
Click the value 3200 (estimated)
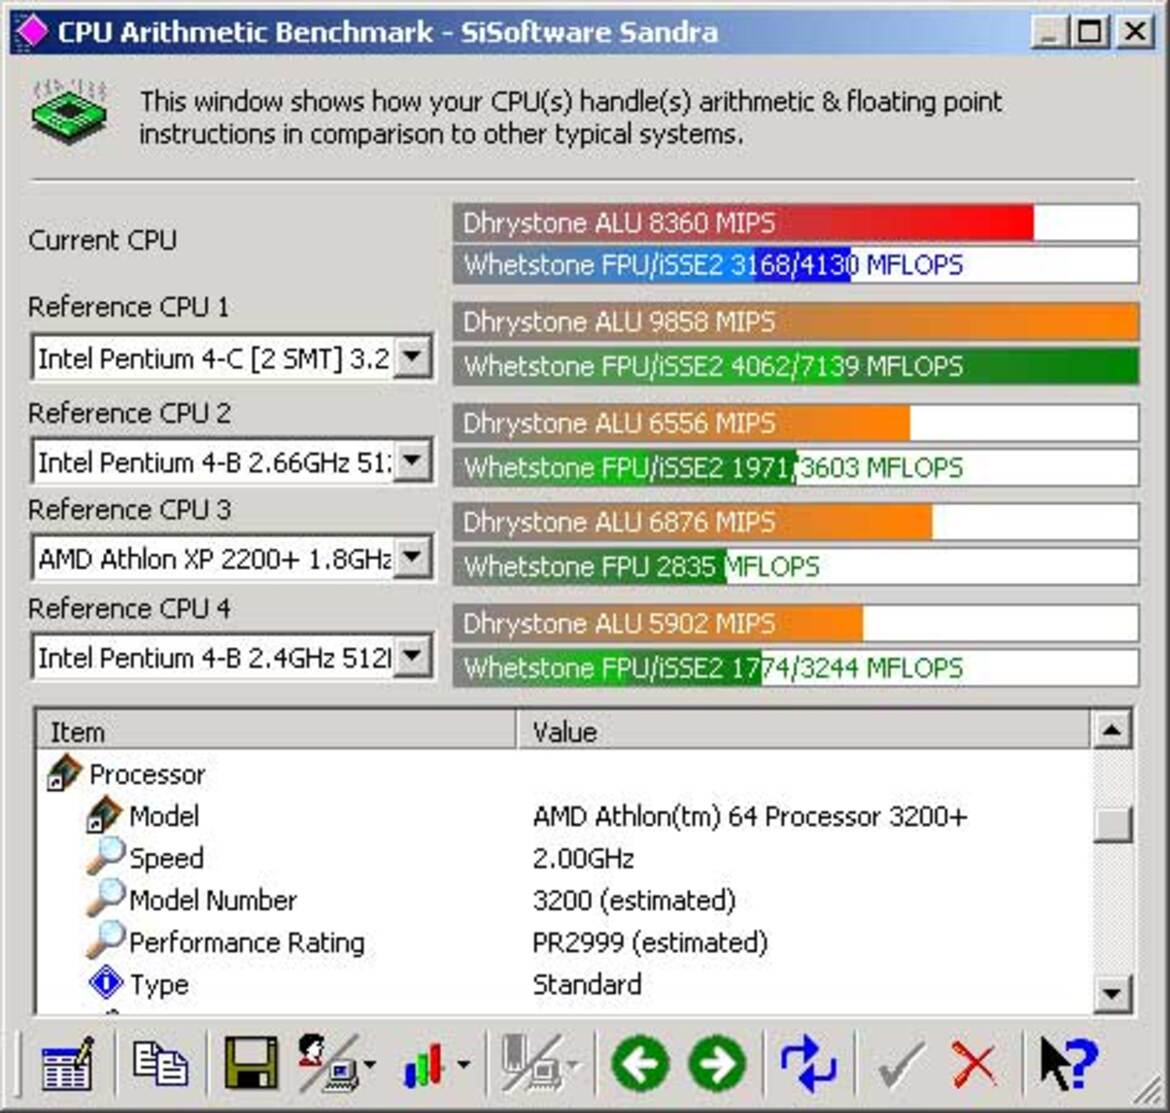(634, 900)
